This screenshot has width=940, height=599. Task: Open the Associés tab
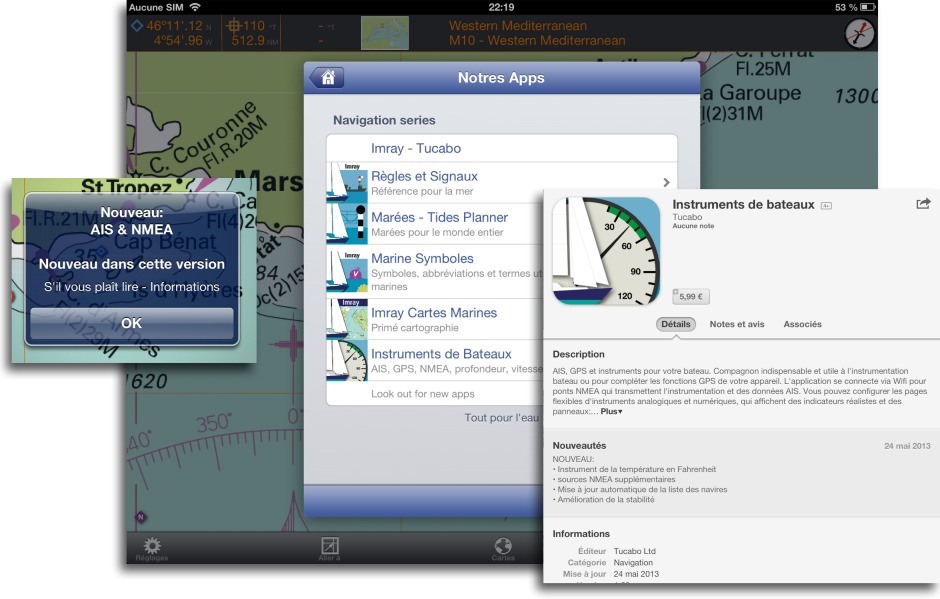[x=802, y=324]
